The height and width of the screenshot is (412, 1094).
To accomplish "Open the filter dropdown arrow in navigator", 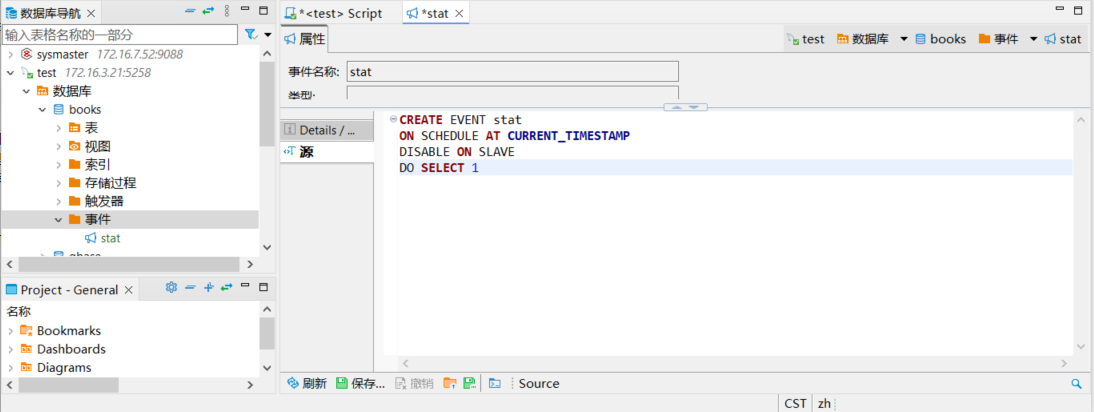I will tap(267, 34).
